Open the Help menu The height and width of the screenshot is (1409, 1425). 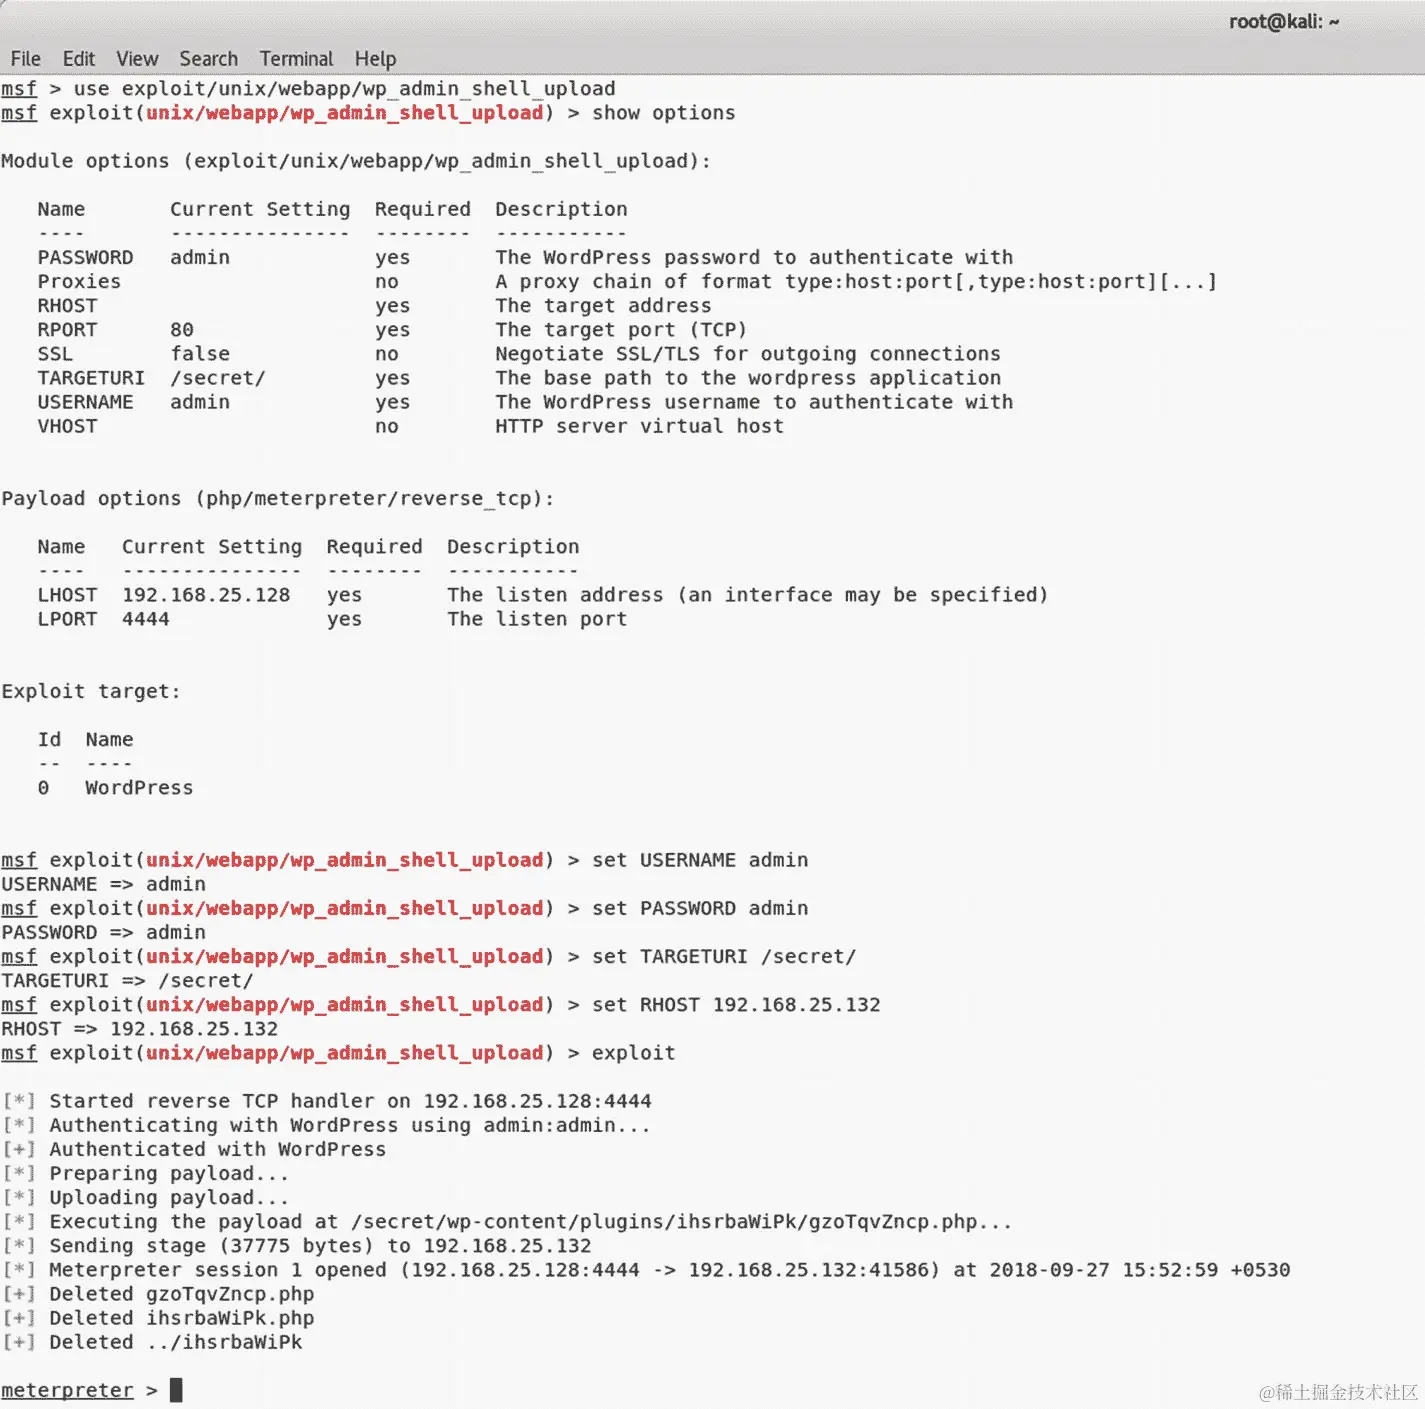[x=375, y=59]
